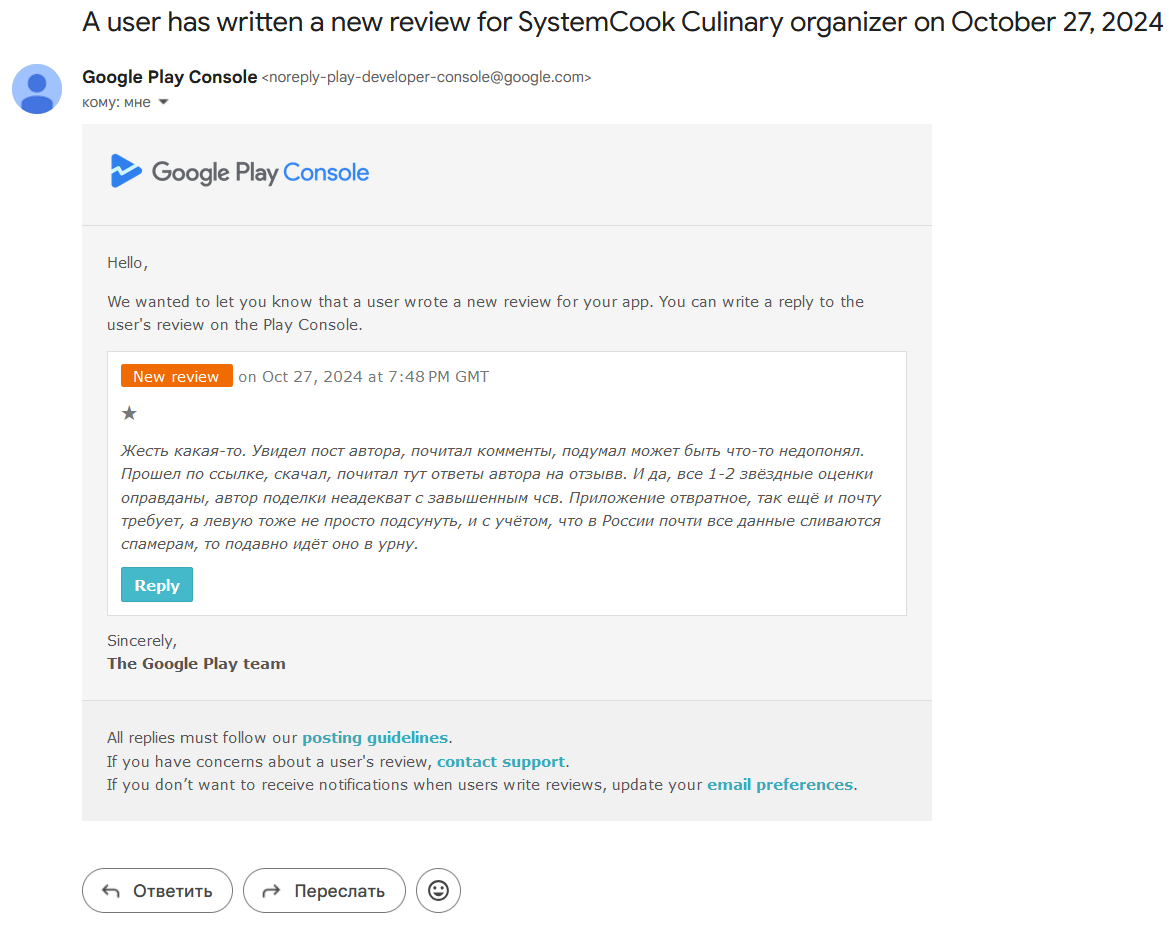Image resolution: width=1170 pixels, height=945 pixels.
Task: Click the sender name Google Play Console
Action: click(169, 77)
